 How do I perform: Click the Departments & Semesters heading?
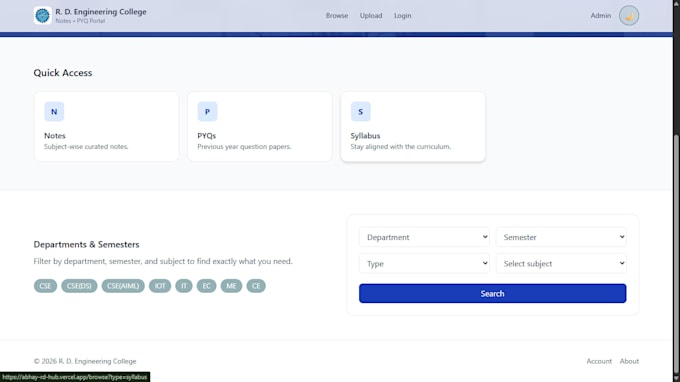pos(86,245)
